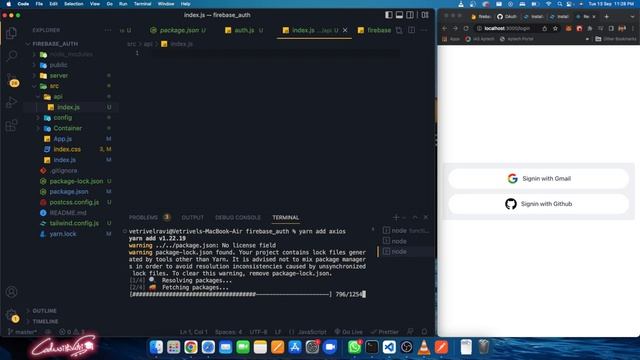Open the firebase editor tab

[x=375, y=30]
